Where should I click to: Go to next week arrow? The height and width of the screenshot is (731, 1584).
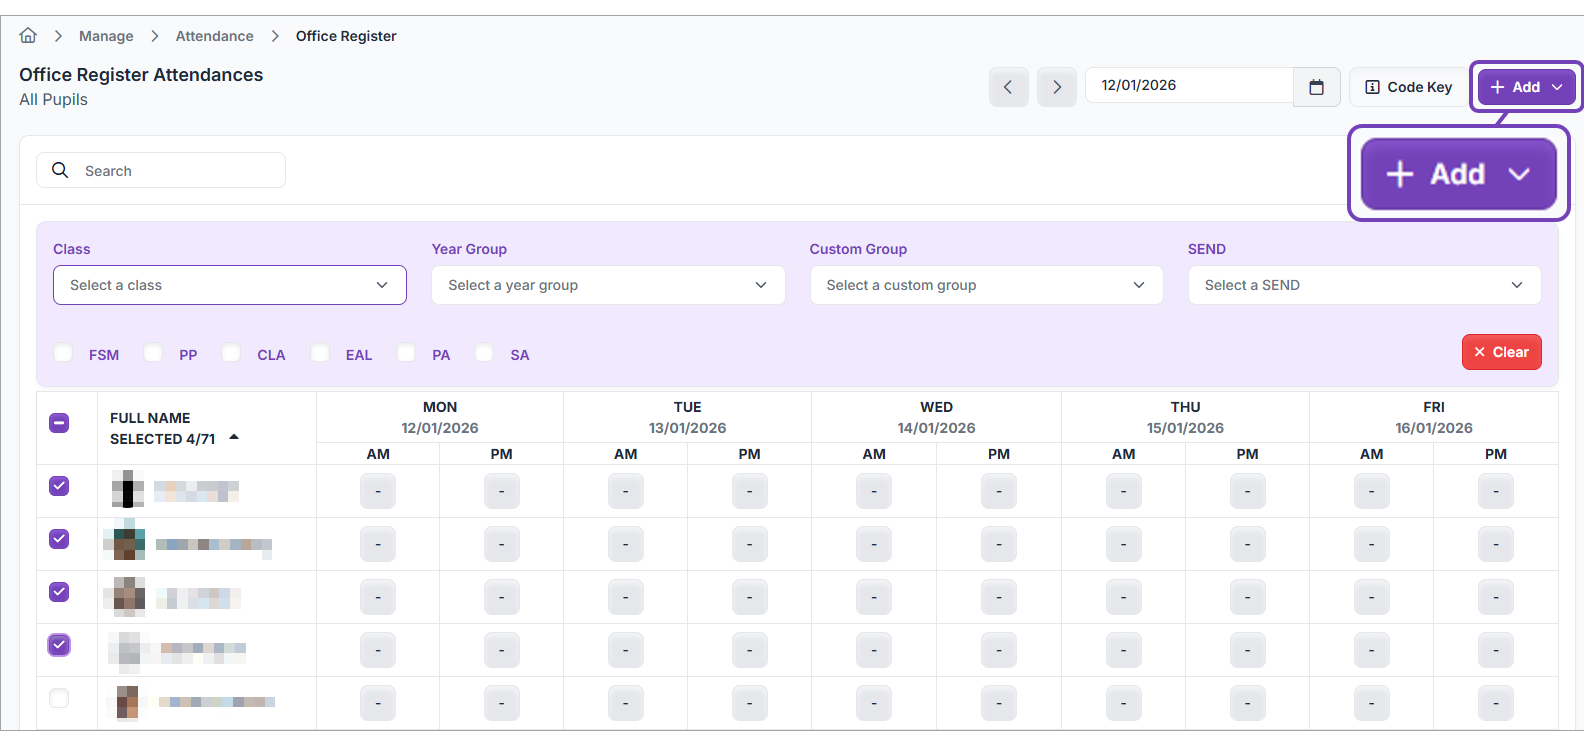coord(1056,87)
